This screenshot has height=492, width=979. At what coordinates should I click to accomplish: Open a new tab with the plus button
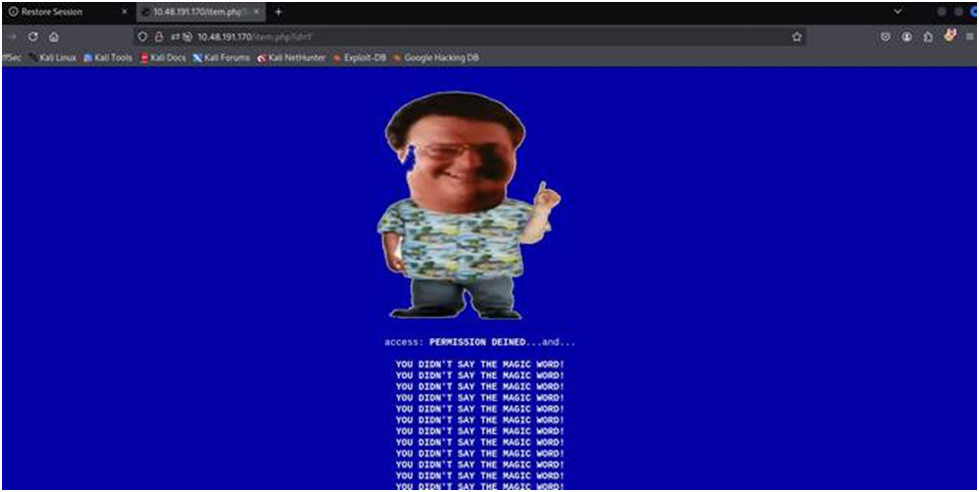278,12
